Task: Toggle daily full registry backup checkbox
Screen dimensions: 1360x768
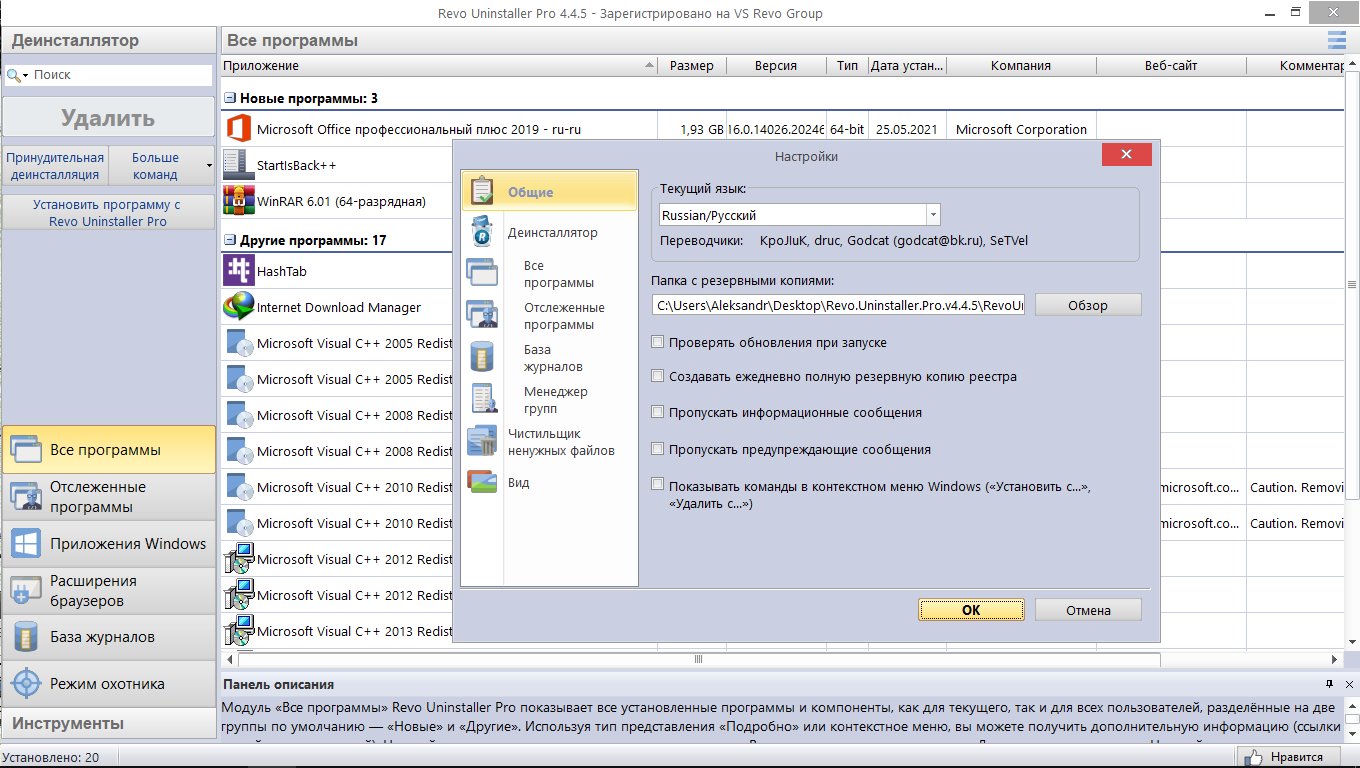Action: tap(658, 377)
